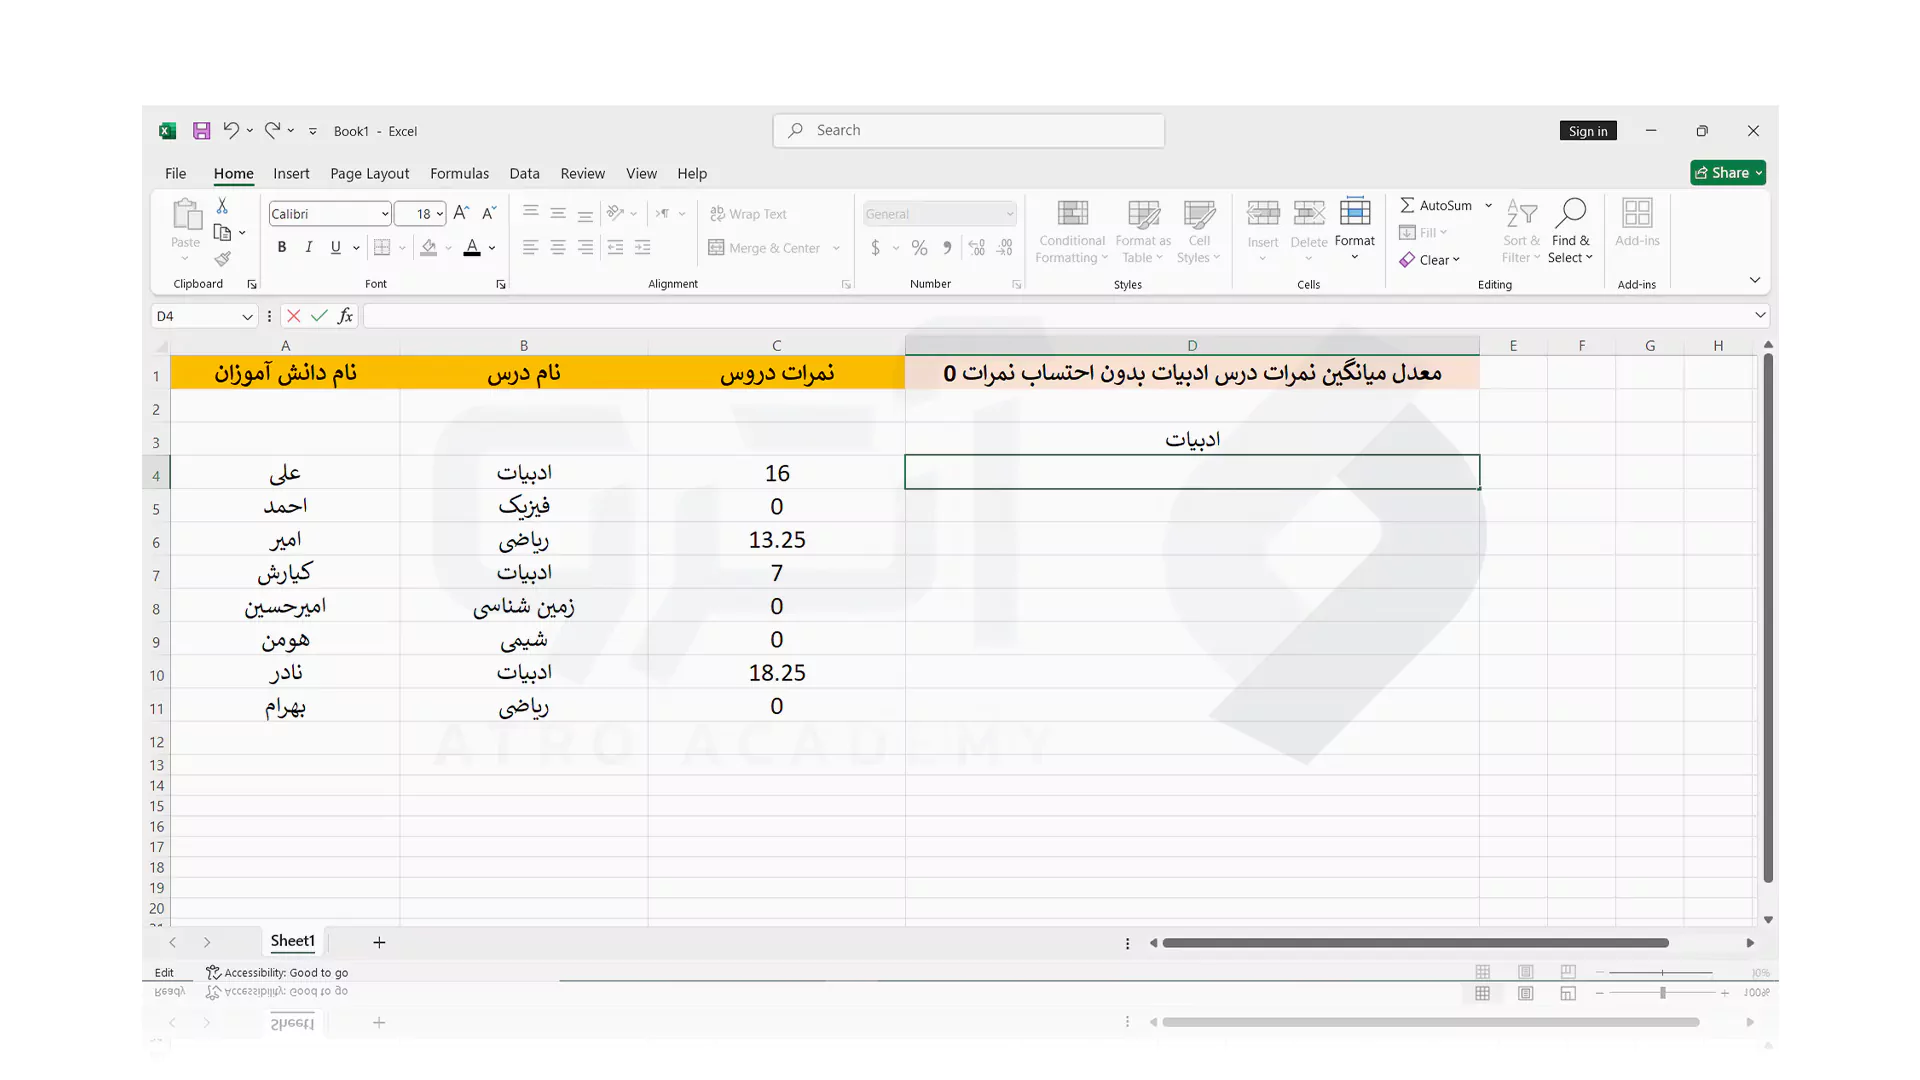Decrease decimal places
This screenshot has width=1920, height=1080.
point(1005,247)
